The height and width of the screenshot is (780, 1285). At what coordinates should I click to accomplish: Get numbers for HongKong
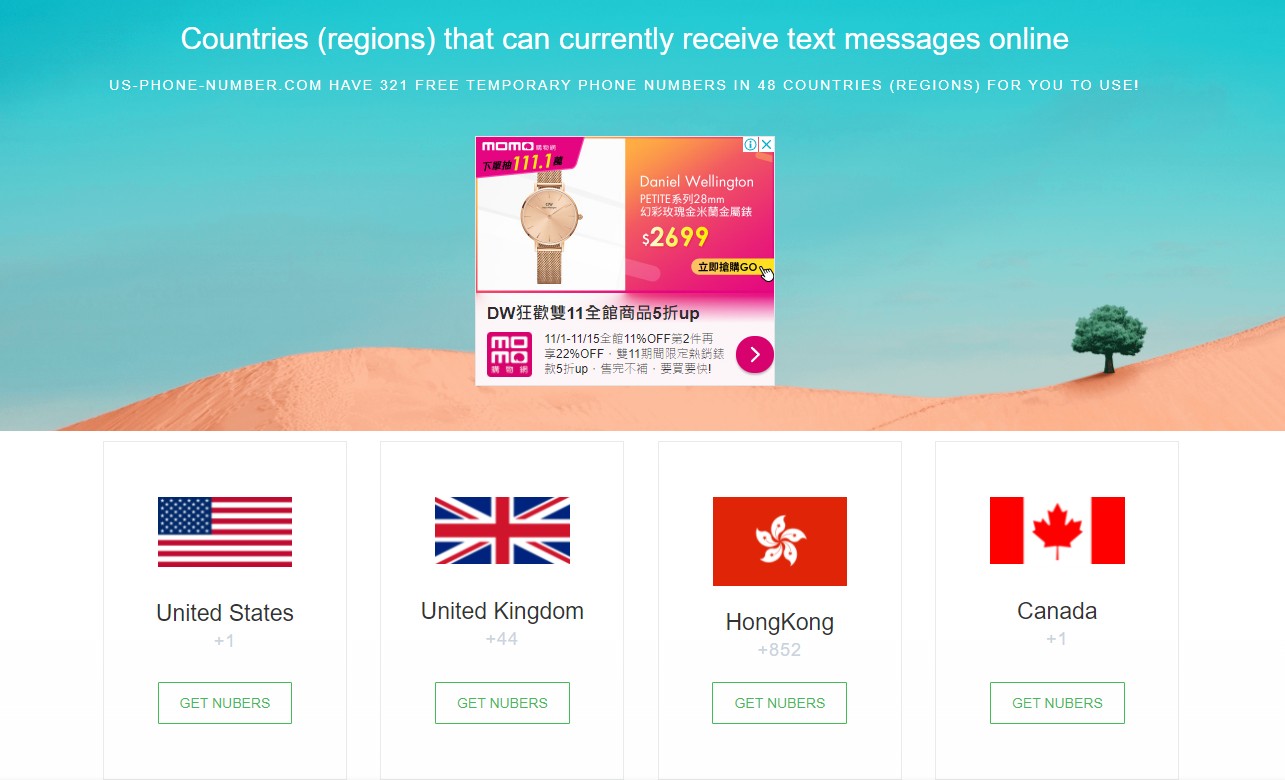780,703
